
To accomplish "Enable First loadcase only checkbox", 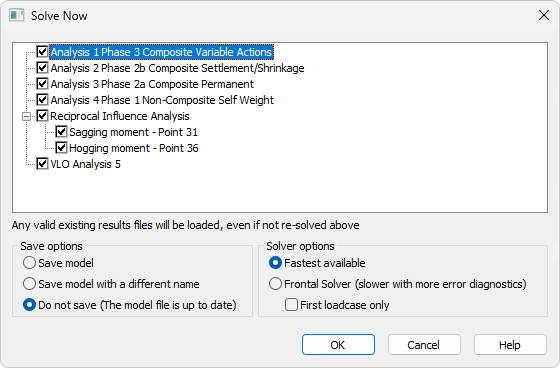I will 291,305.
